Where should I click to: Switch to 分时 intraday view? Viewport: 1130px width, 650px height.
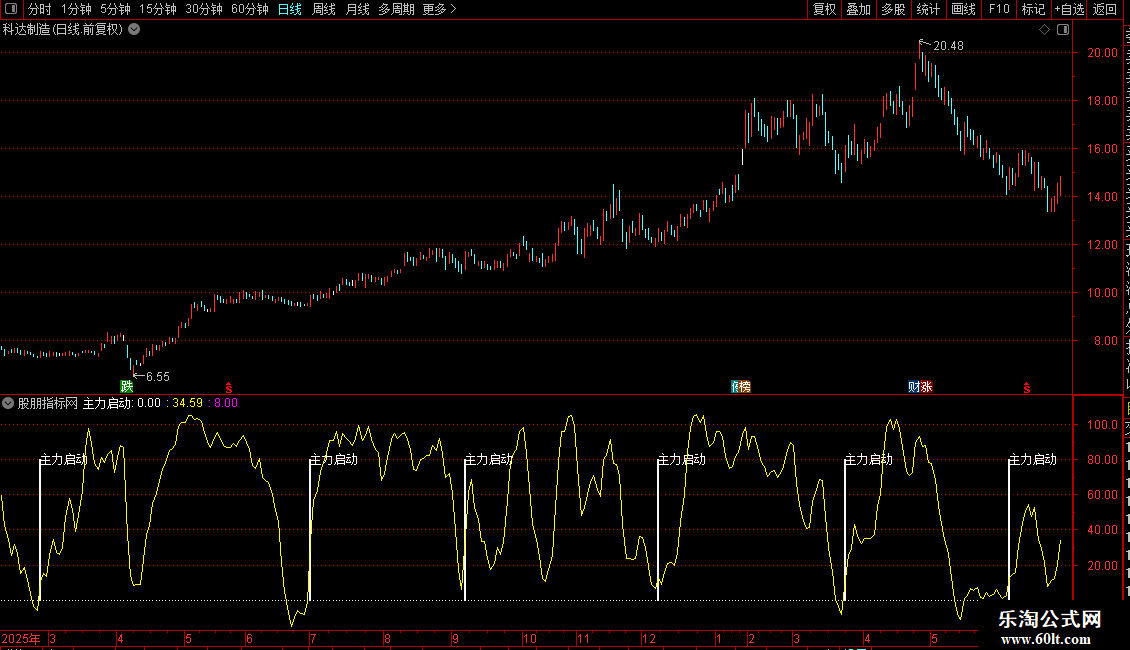point(40,9)
